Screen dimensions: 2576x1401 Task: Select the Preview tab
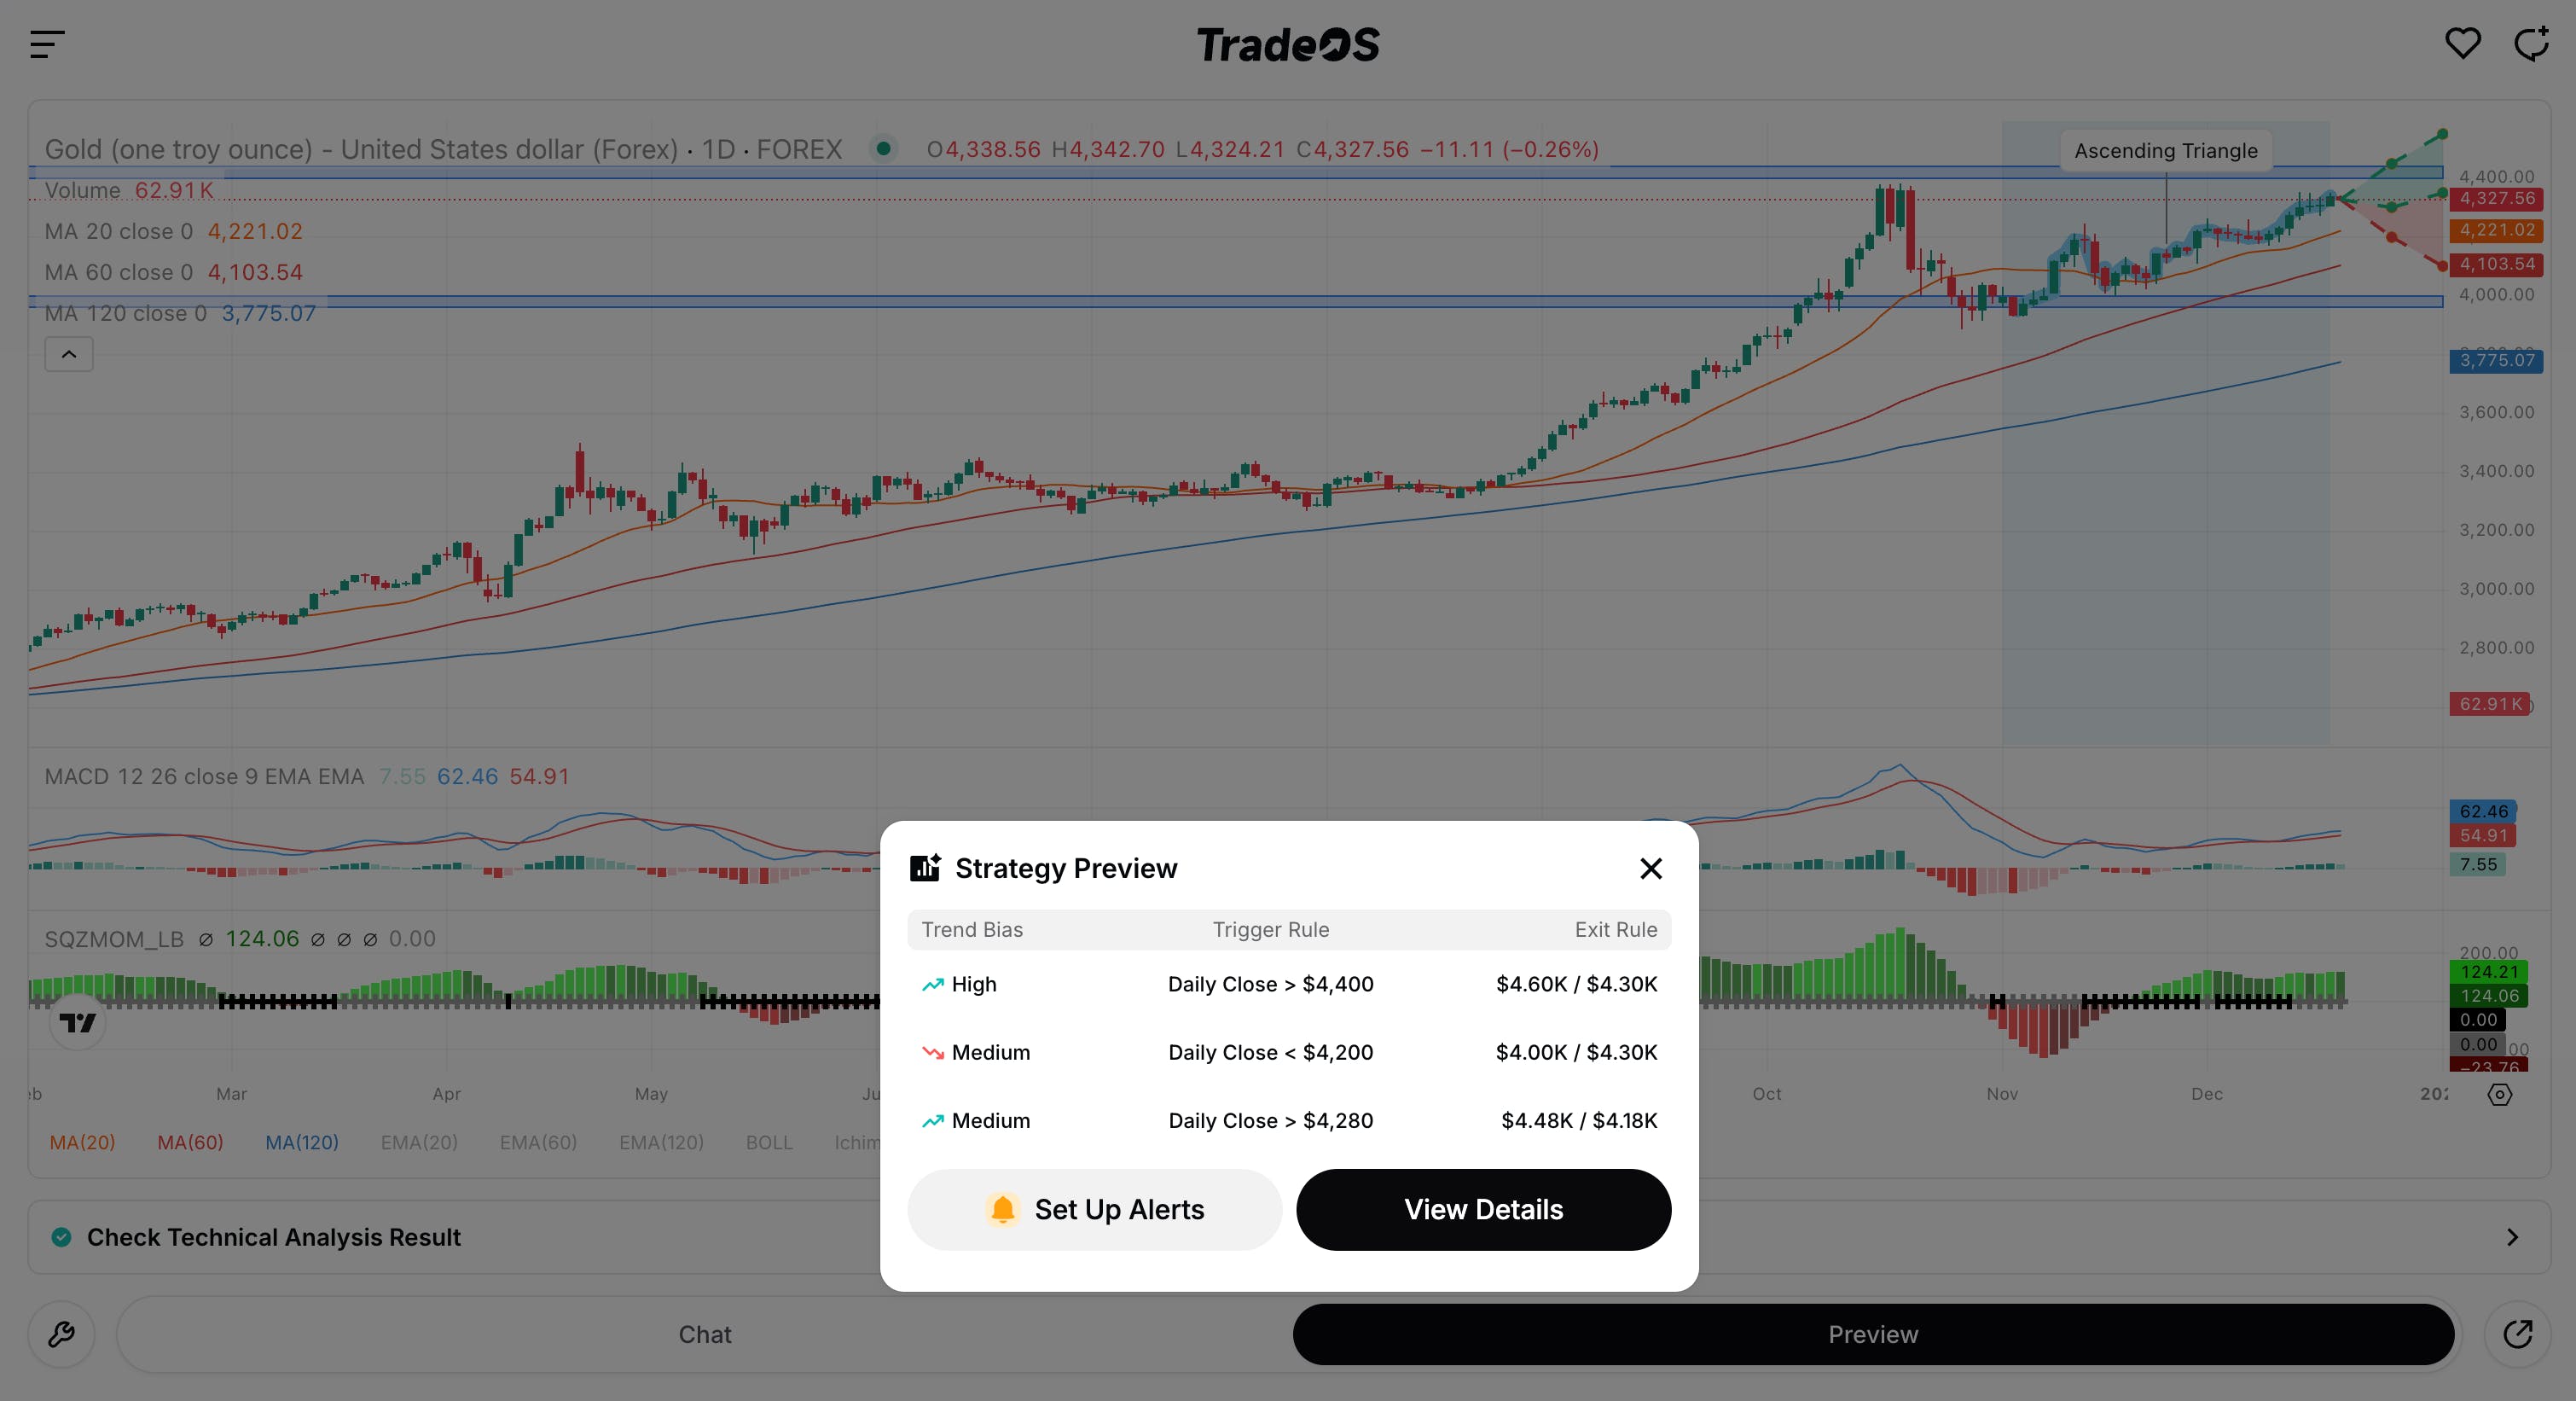[1872, 1334]
